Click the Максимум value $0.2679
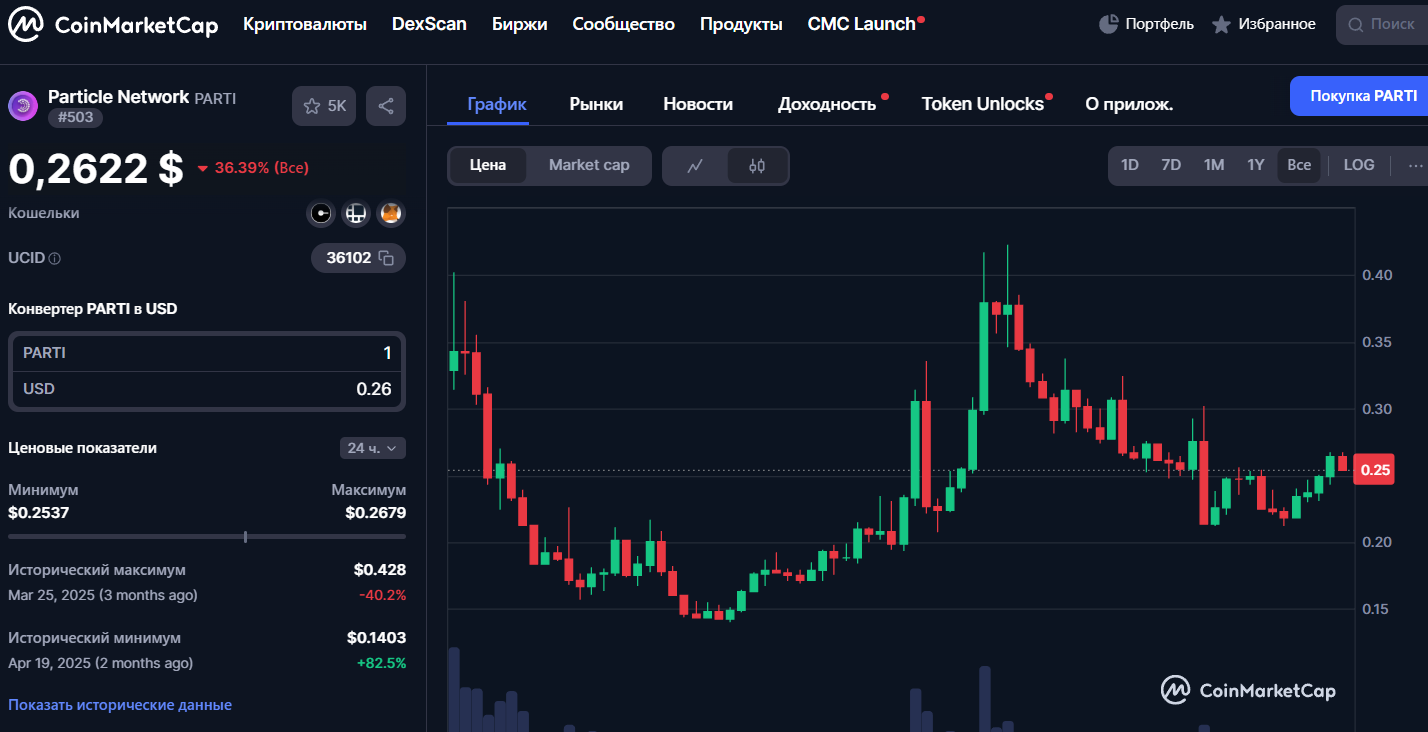The height and width of the screenshot is (732, 1428). [375, 512]
